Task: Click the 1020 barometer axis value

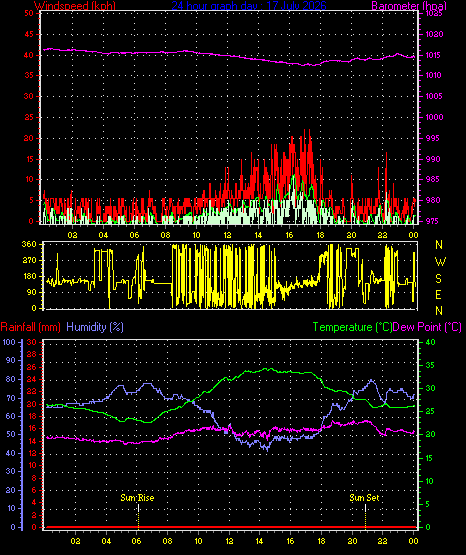Action: pyautogui.click(x=435, y=34)
